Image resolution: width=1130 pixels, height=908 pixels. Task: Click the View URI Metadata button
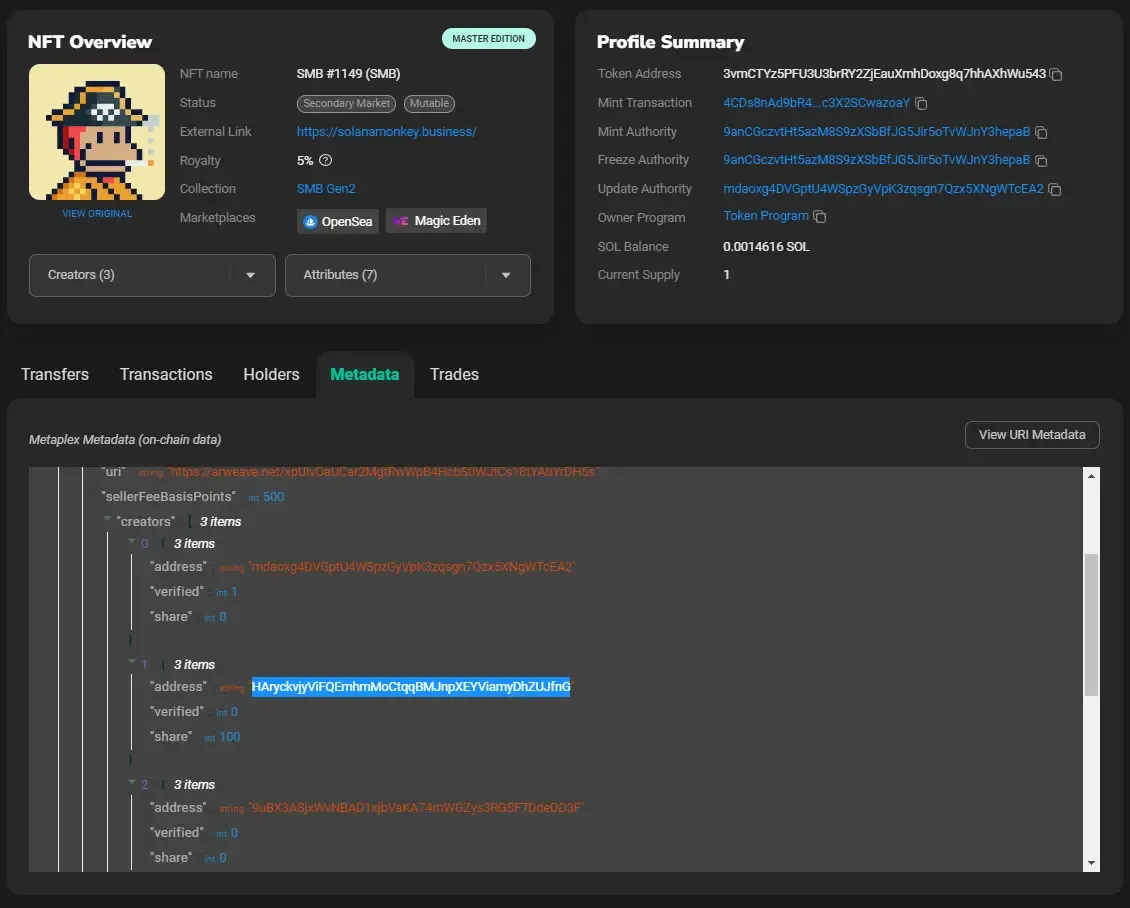click(x=1031, y=434)
